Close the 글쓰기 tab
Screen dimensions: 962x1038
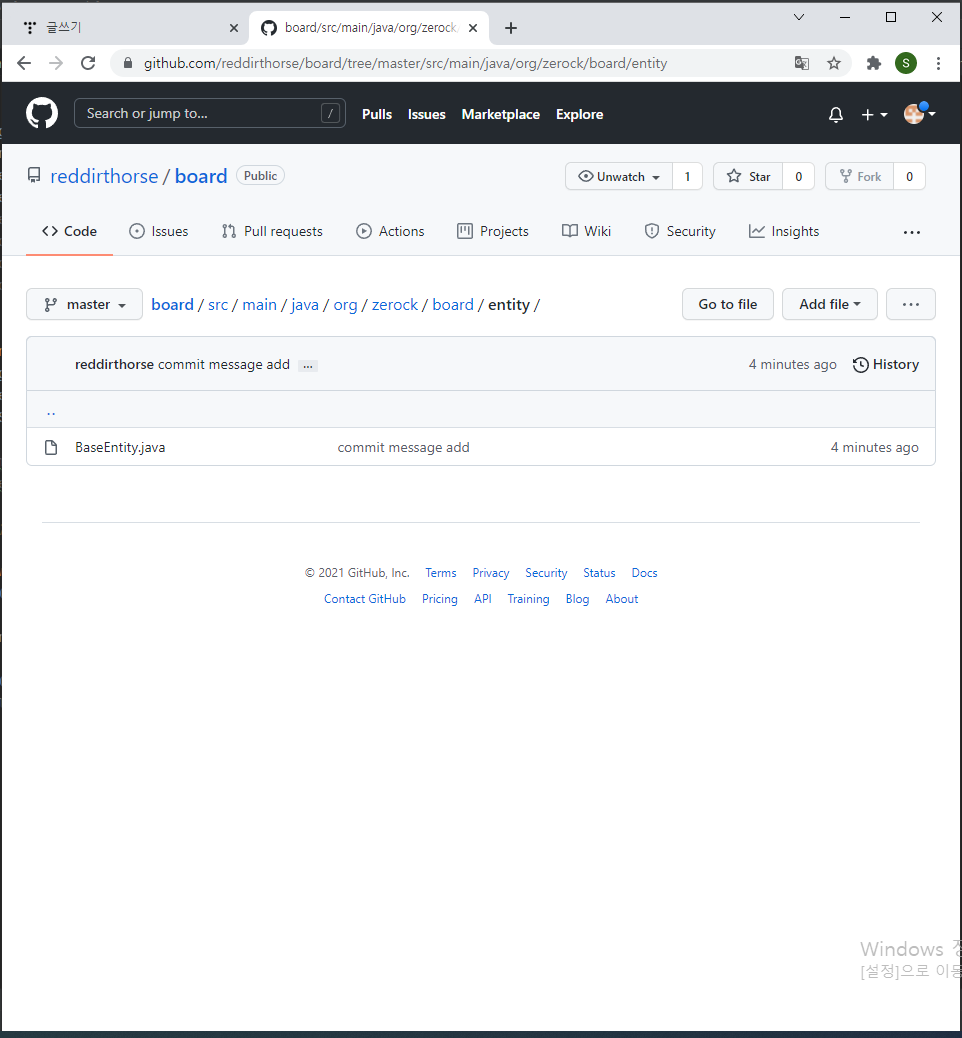(x=234, y=28)
